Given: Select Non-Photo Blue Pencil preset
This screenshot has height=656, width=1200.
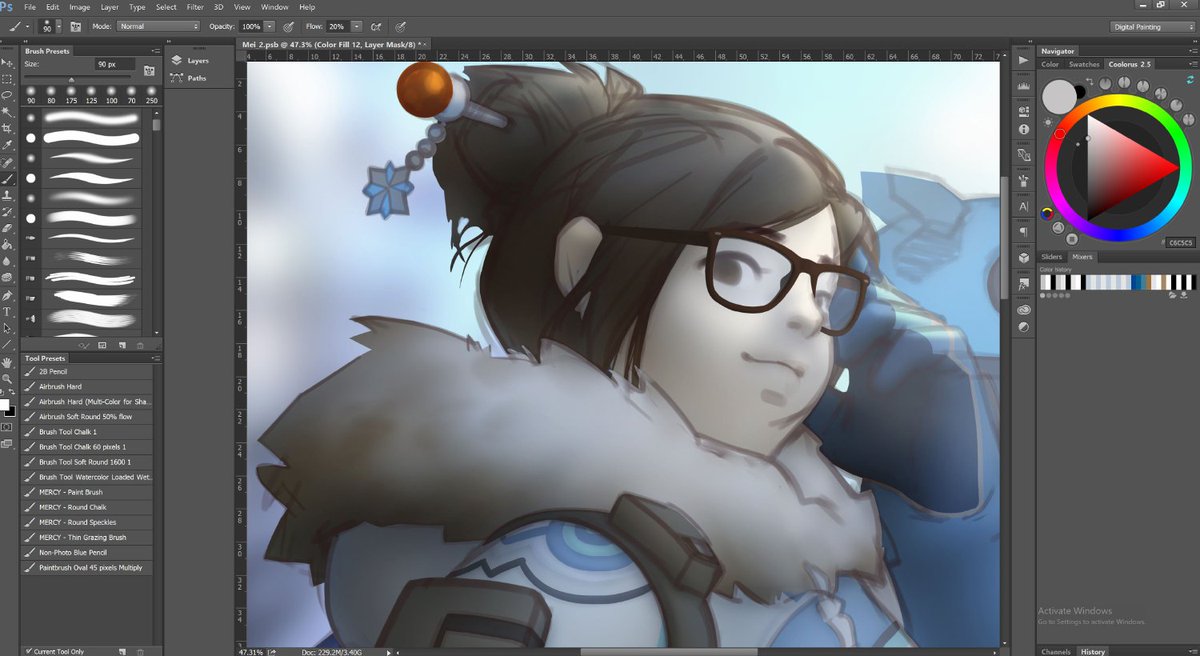Looking at the screenshot, I should tap(88, 552).
